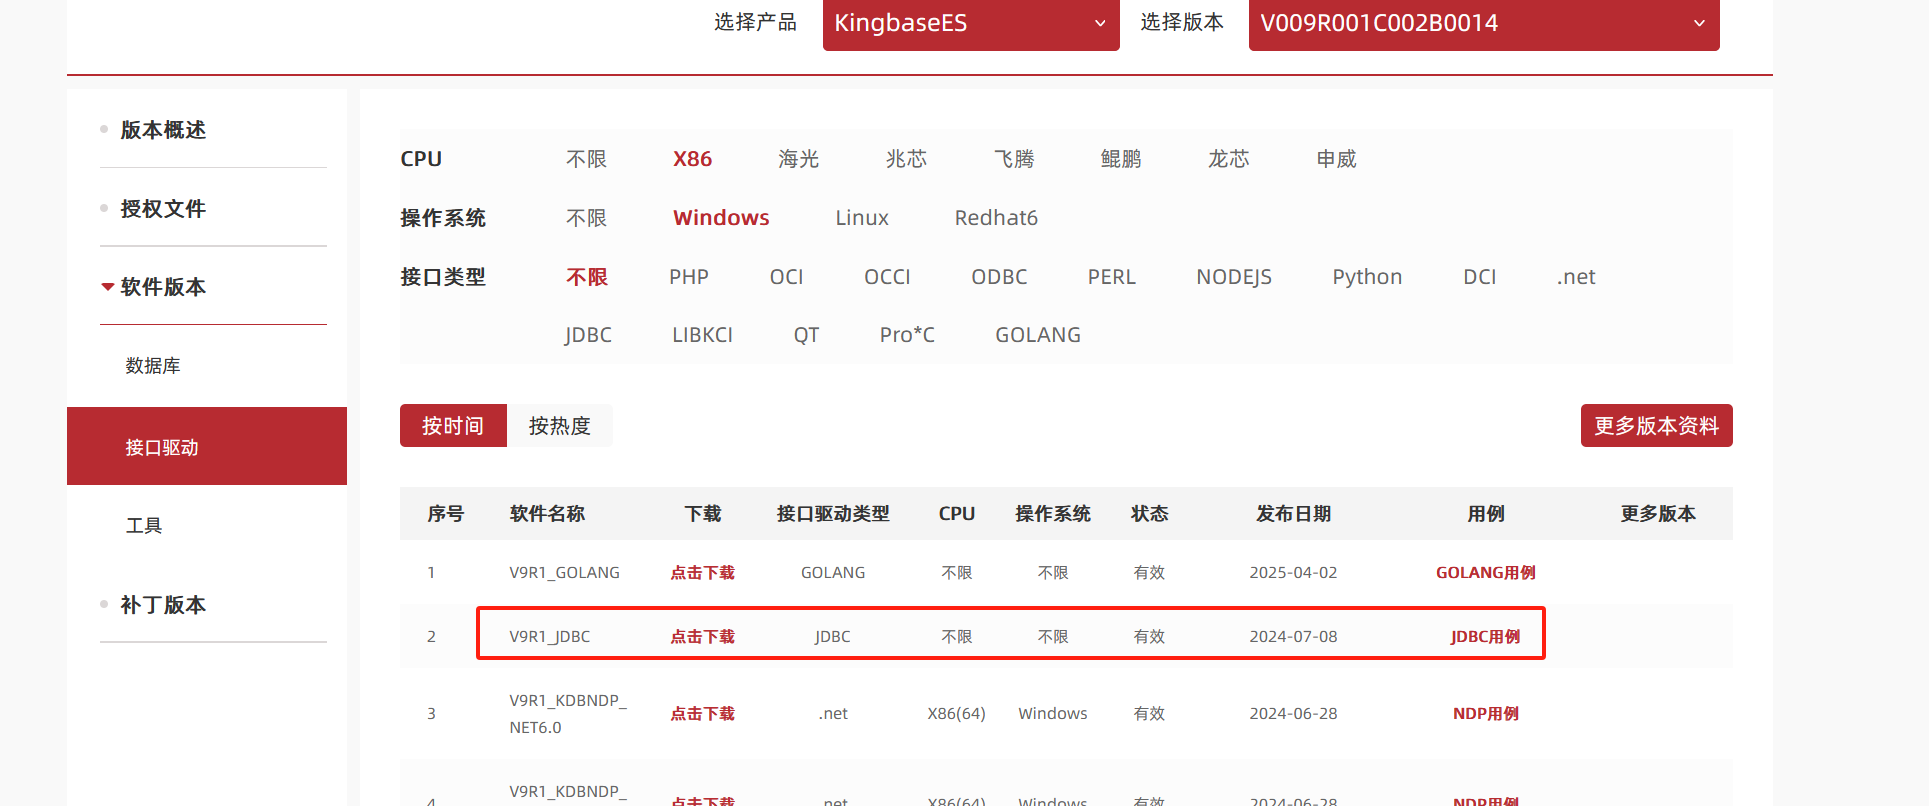1929x806 pixels.
Task: Select the V9R1_GOLANG software name cell
Action: (x=564, y=573)
